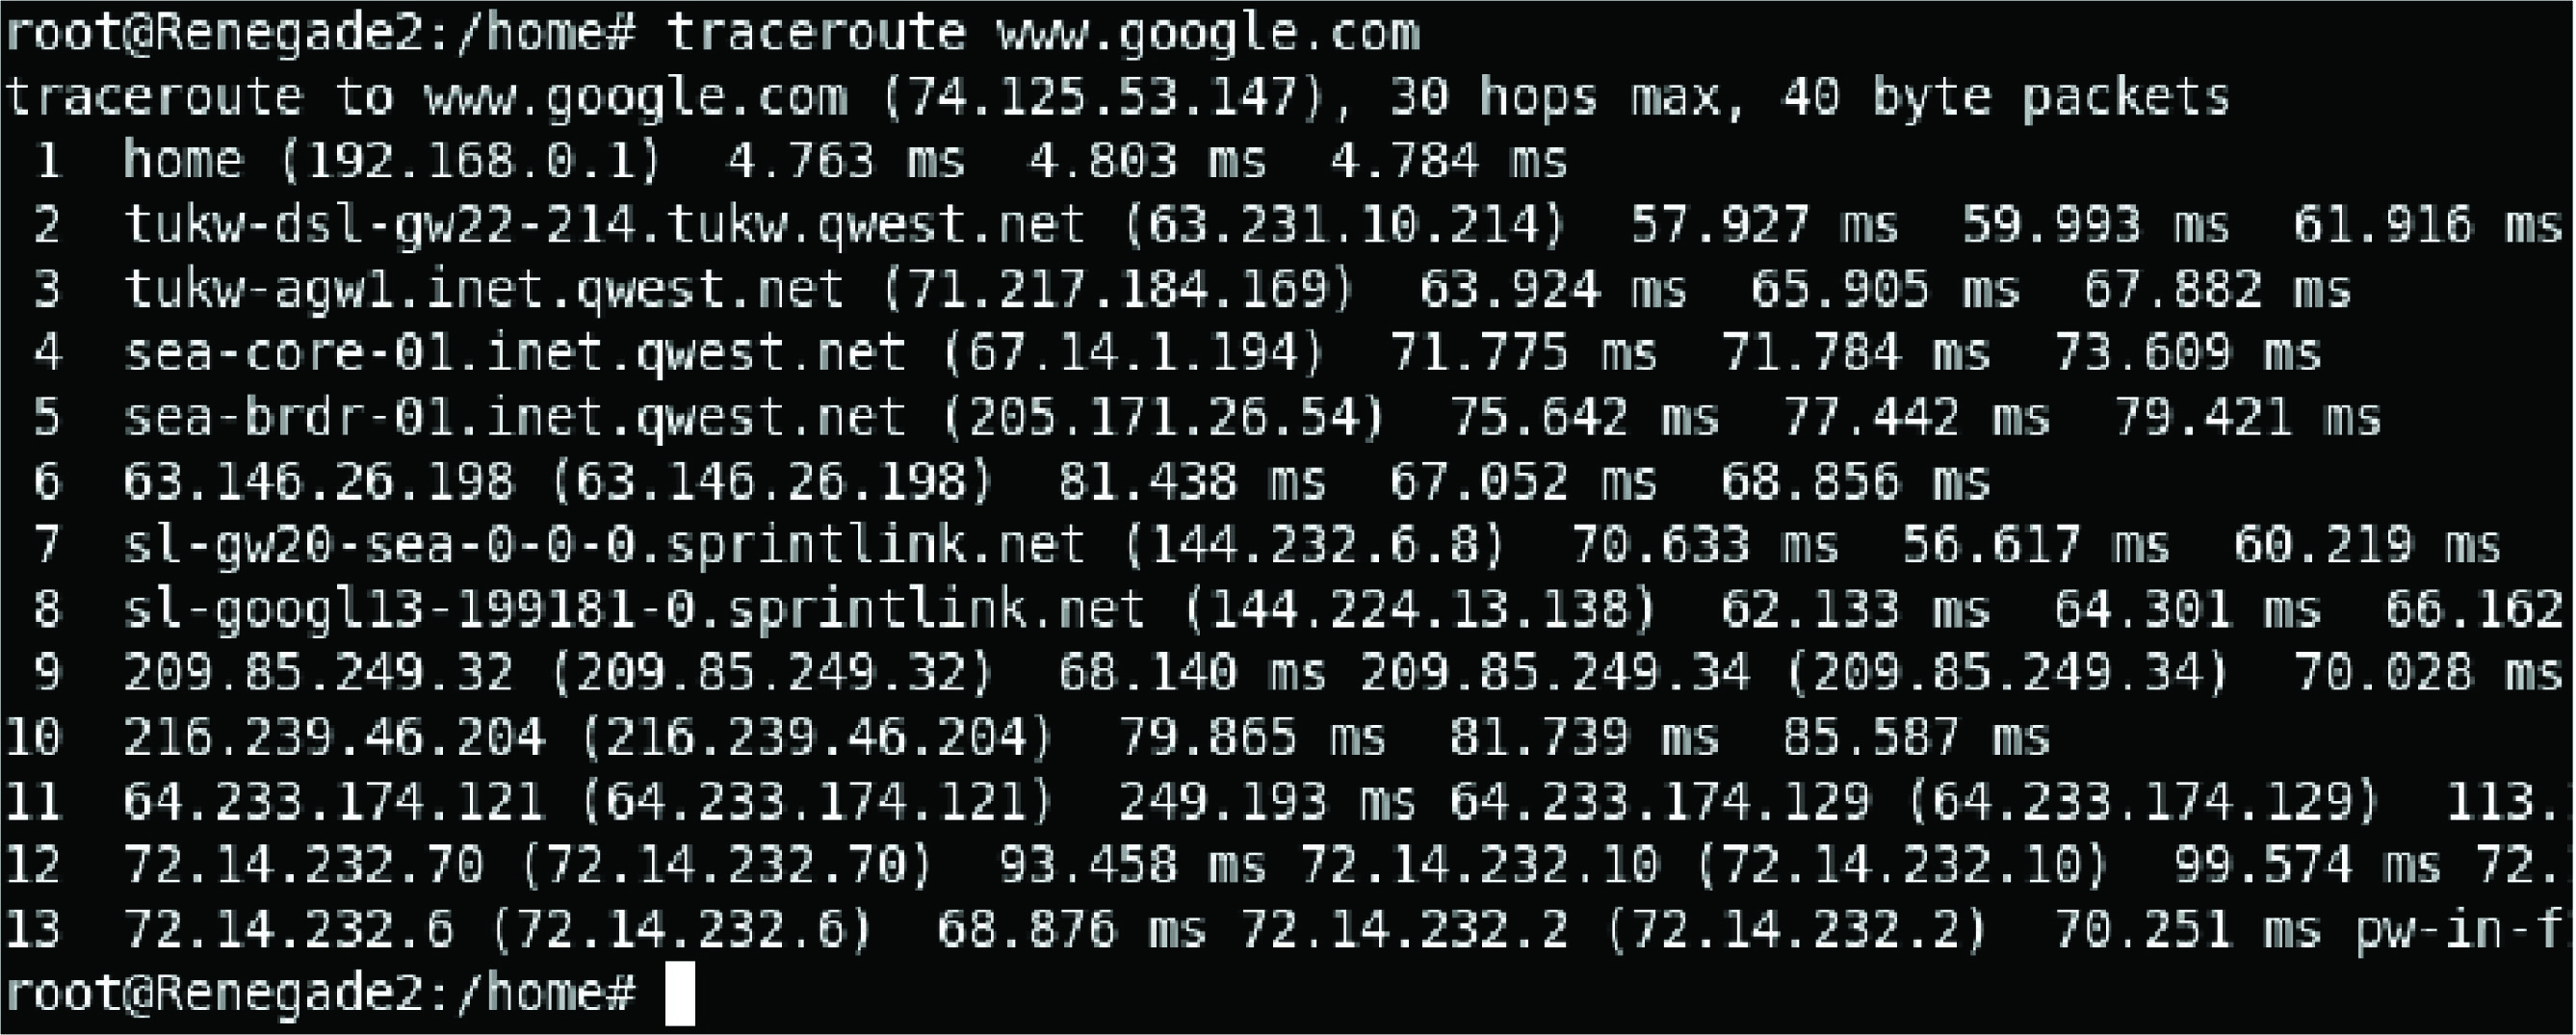
Task: Click sl-gw20-sea-0-0-0.sprintlink.net hostname
Action: [x=604, y=545]
